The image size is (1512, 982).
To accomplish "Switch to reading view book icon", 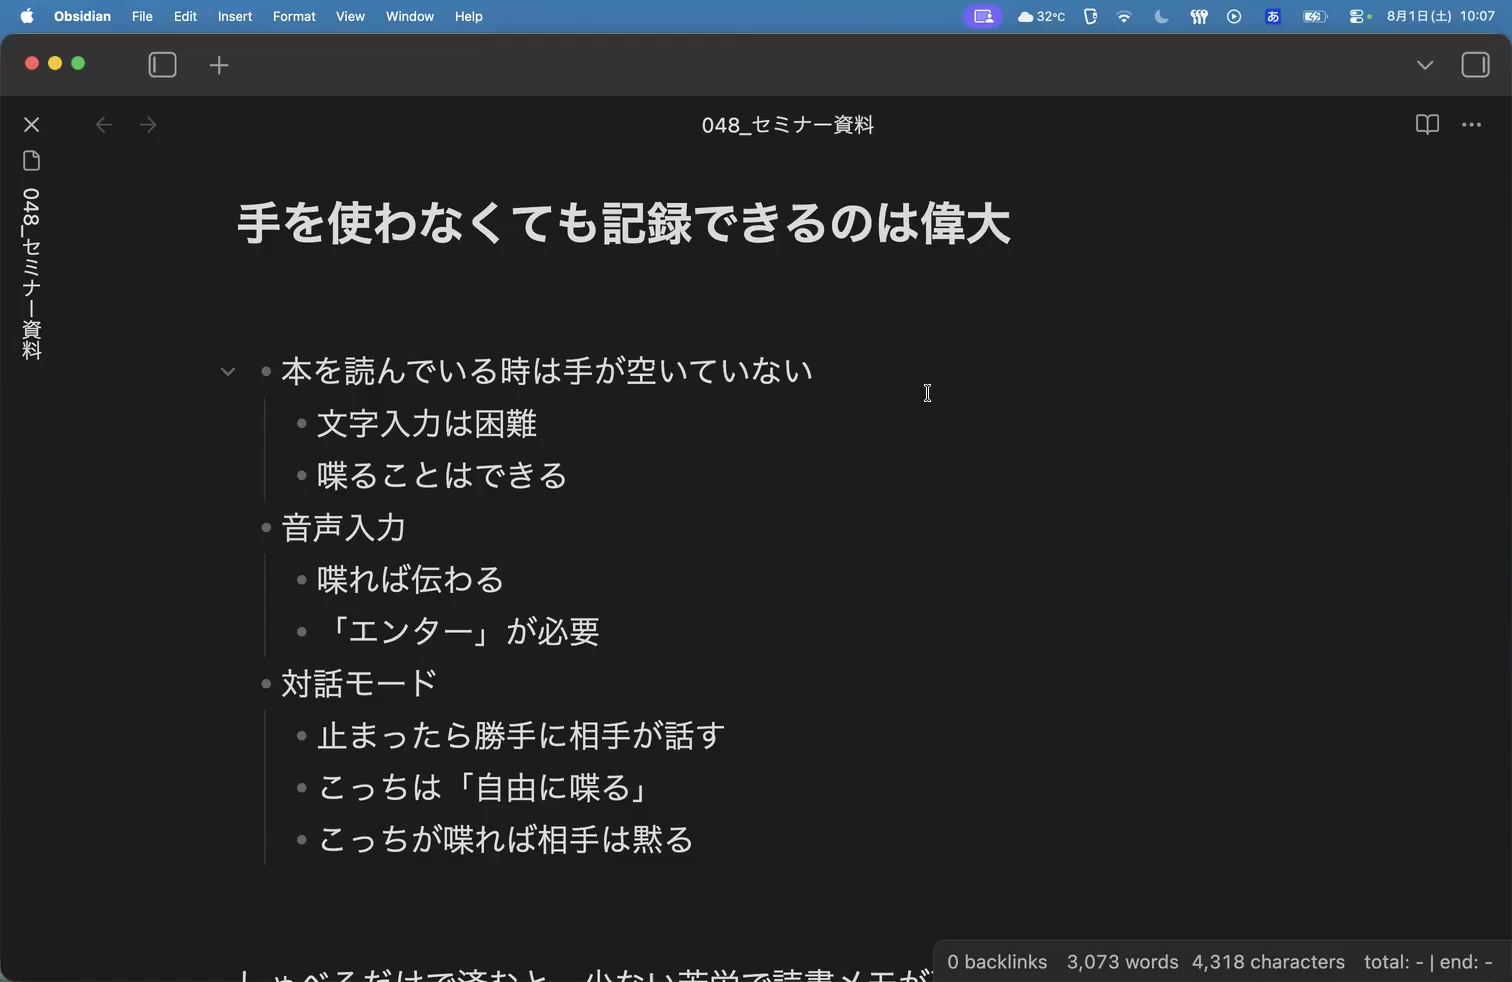I will click(1427, 125).
